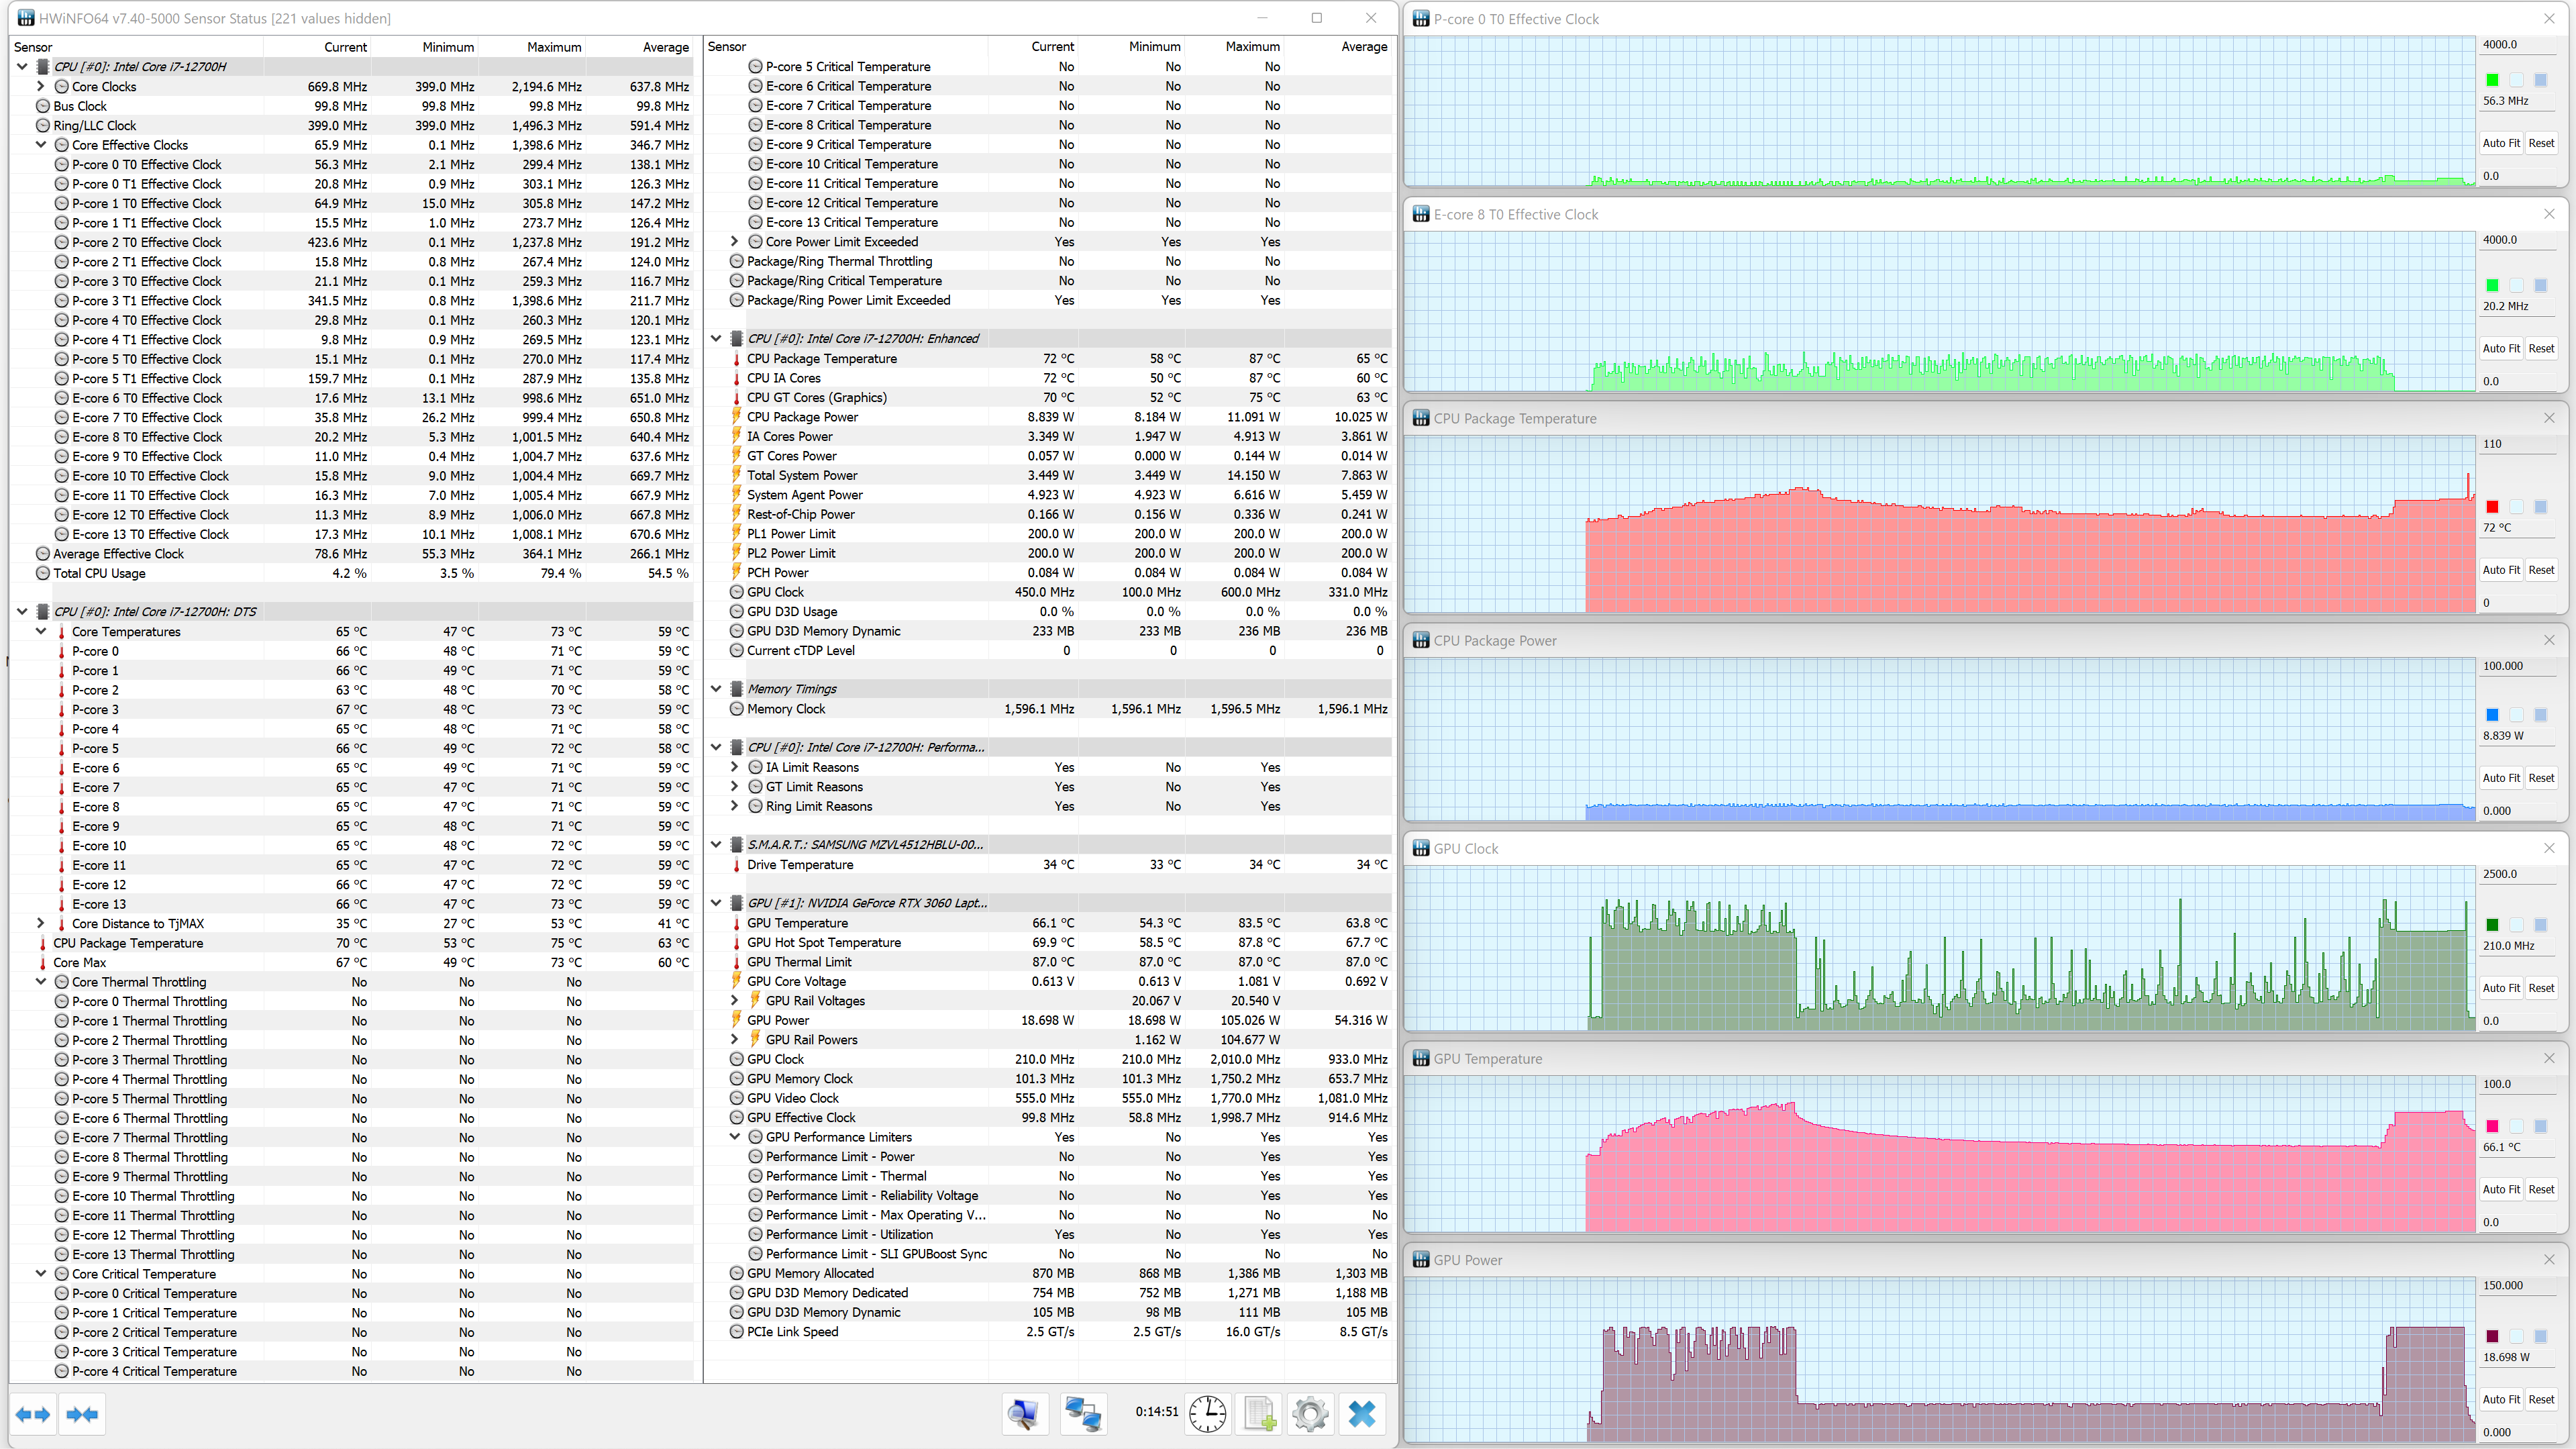Open remote network monitoring icon
Viewport: 2576px width, 1449px height.
pyautogui.click(x=1083, y=1414)
